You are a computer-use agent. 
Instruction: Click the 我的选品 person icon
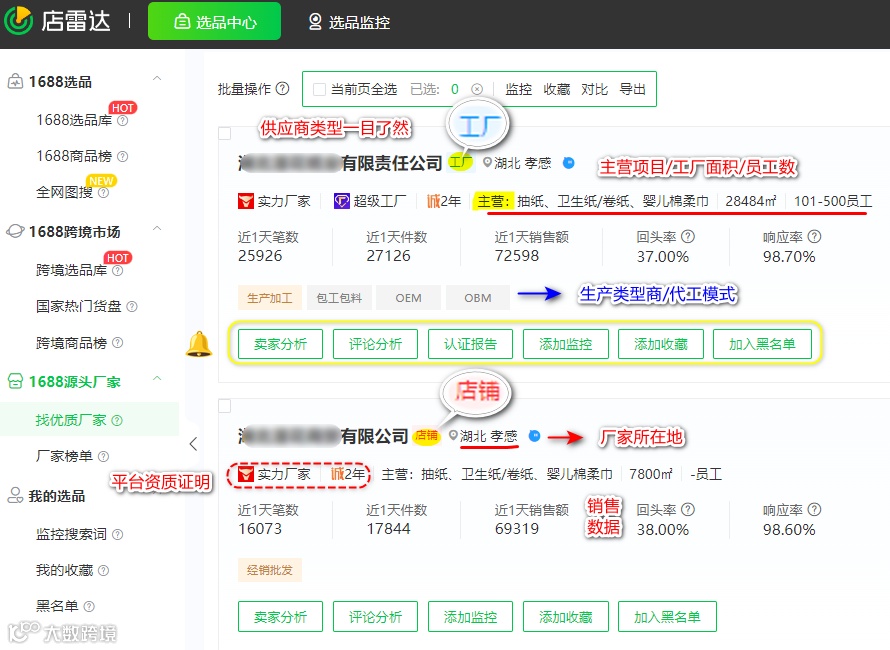pyautogui.click(x=15, y=495)
